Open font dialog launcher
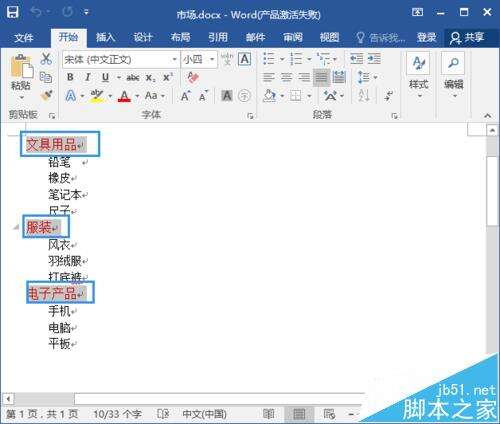The height and width of the screenshot is (424, 500). click(x=250, y=116)
